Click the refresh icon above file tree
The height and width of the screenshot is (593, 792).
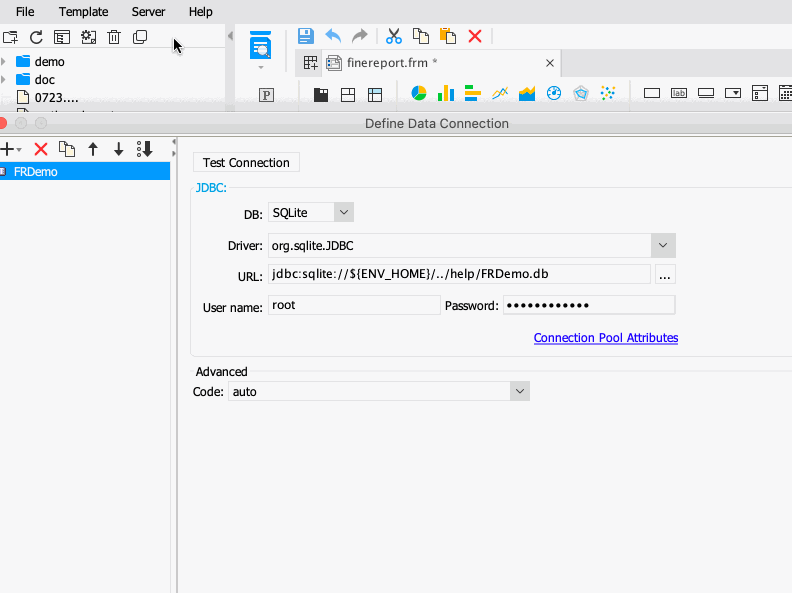click(36, 37)
